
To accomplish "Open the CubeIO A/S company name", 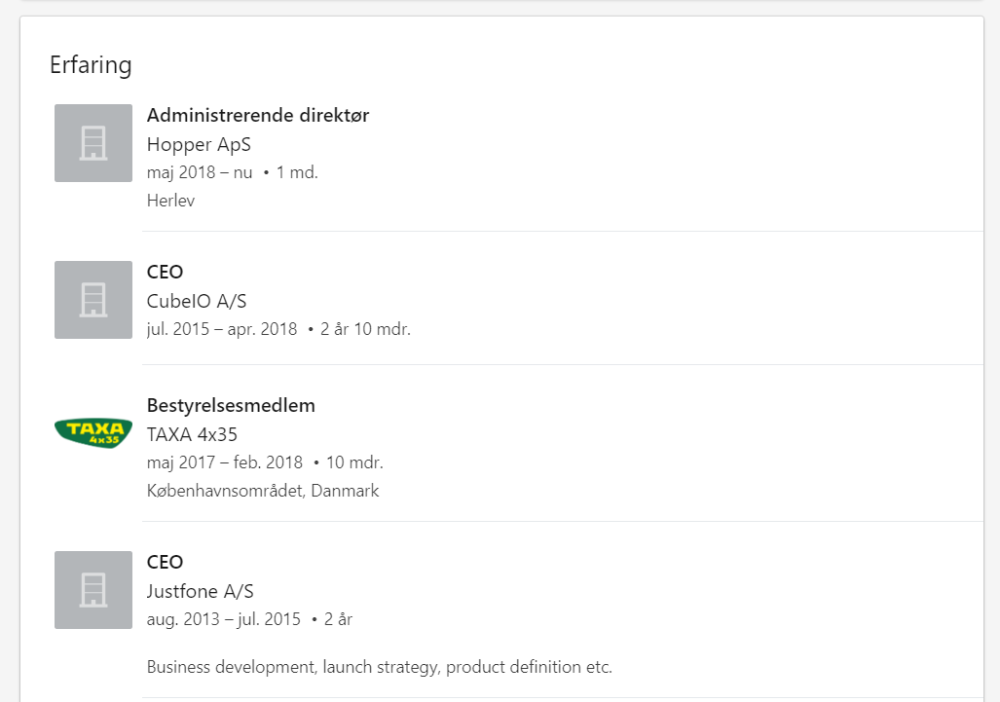I will [x=197, y=301].
